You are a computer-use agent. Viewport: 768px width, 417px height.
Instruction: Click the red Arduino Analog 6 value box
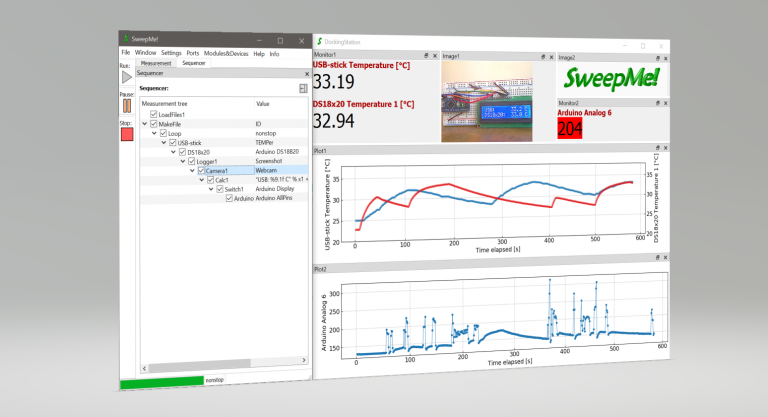point(570,128)
